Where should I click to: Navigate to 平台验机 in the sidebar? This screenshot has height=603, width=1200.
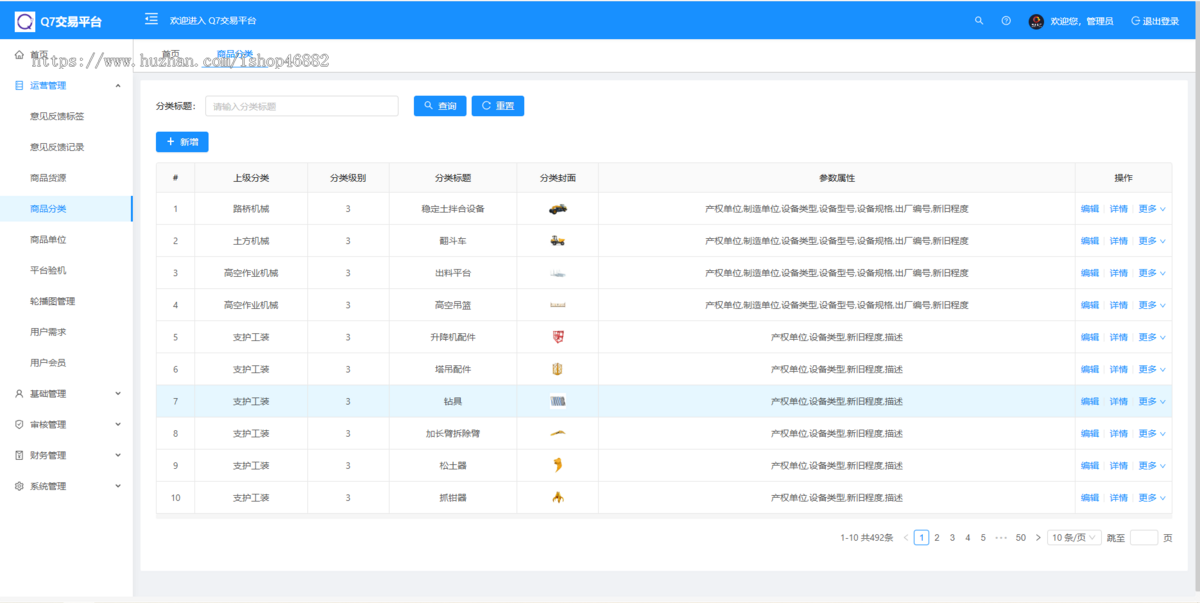pos(48,270)
